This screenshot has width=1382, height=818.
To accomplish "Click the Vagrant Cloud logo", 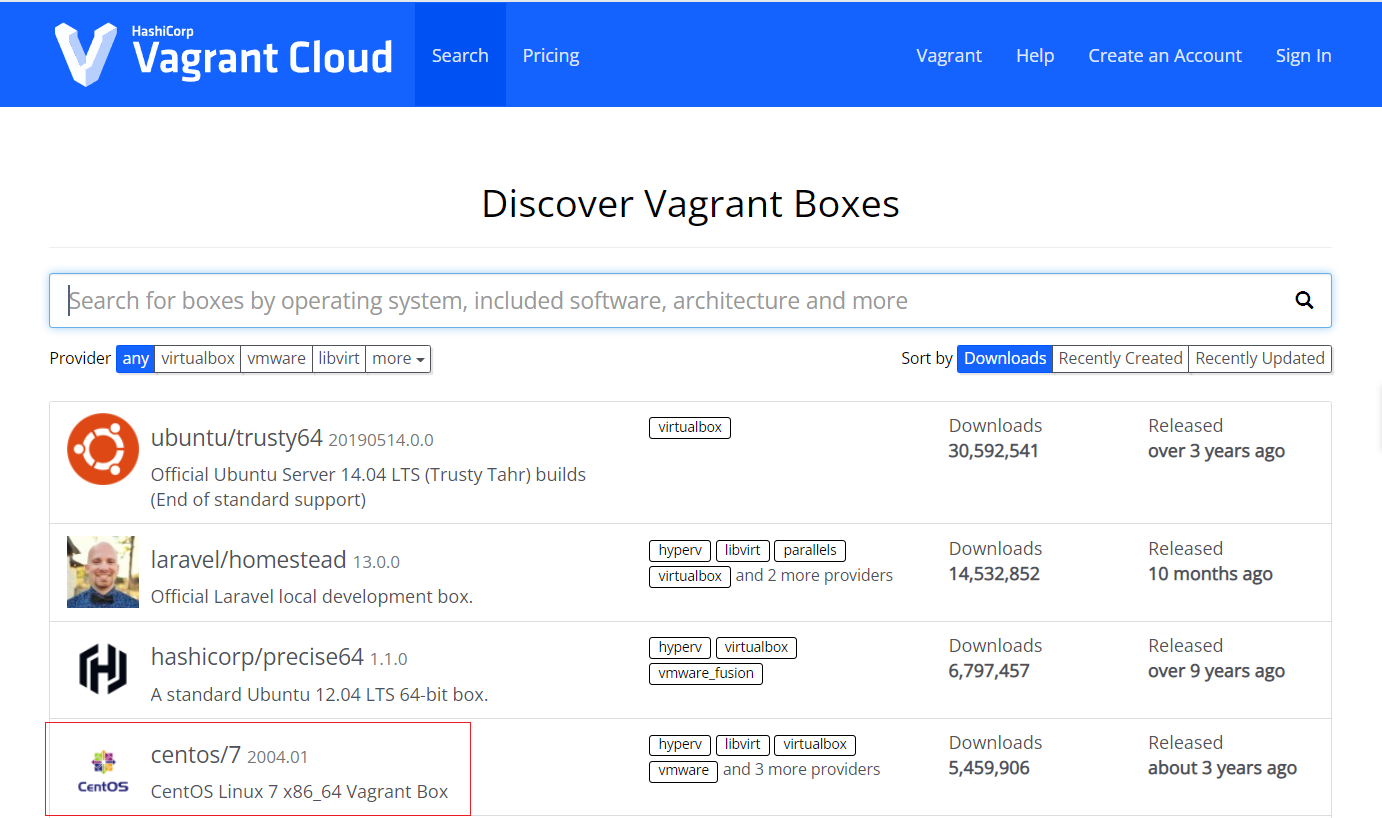I will pyautogui.click(x=224, y=54).
